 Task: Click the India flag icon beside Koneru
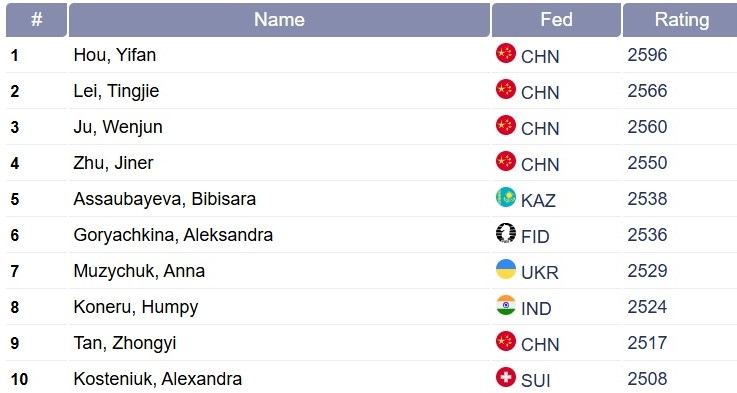click(506, 305)
